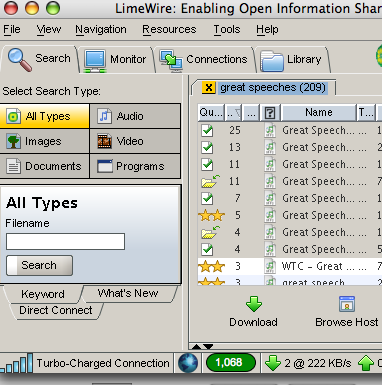Viewport: 382px width, 385px height.
Task: Click the checkmark on row with 25
Action: pos(207,130)
